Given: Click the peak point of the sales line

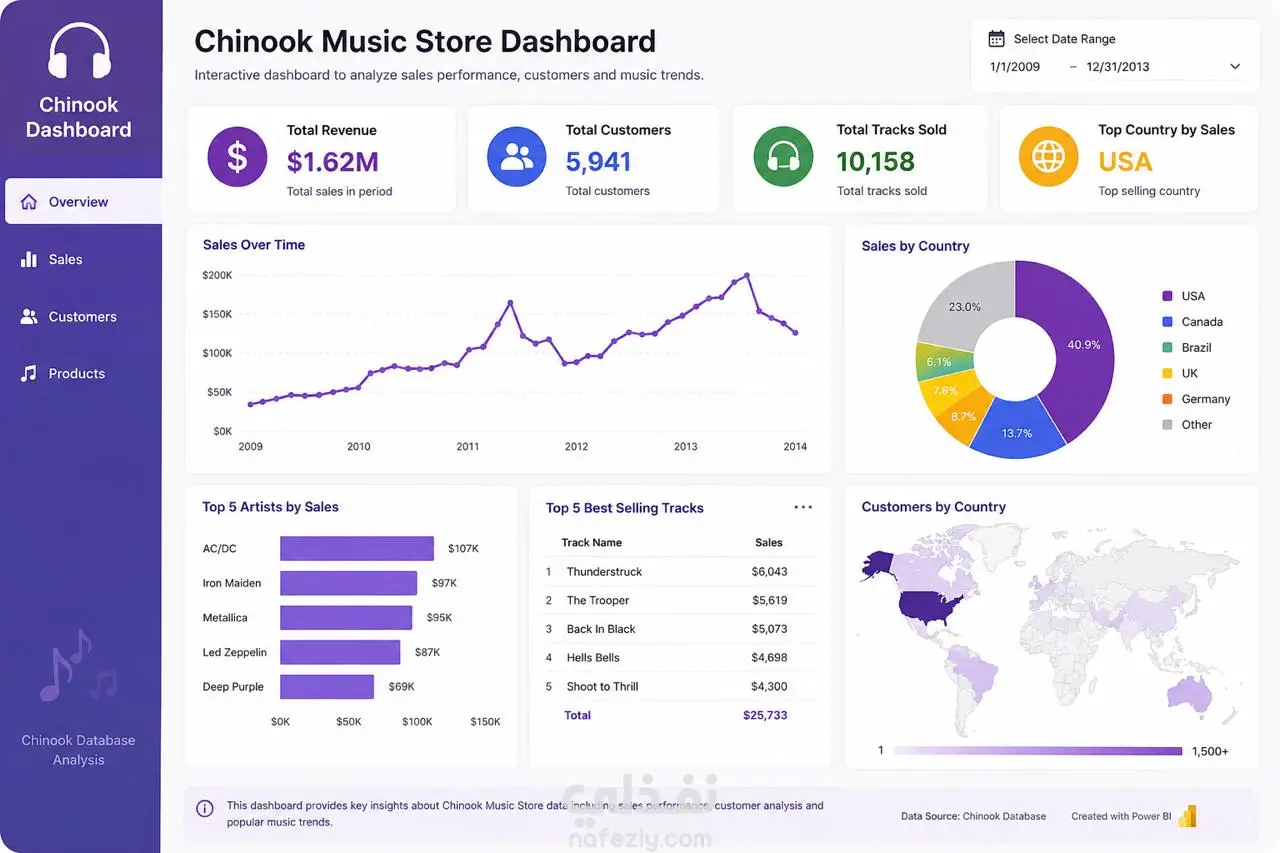Looking at the screenshot, I should 746,275.
